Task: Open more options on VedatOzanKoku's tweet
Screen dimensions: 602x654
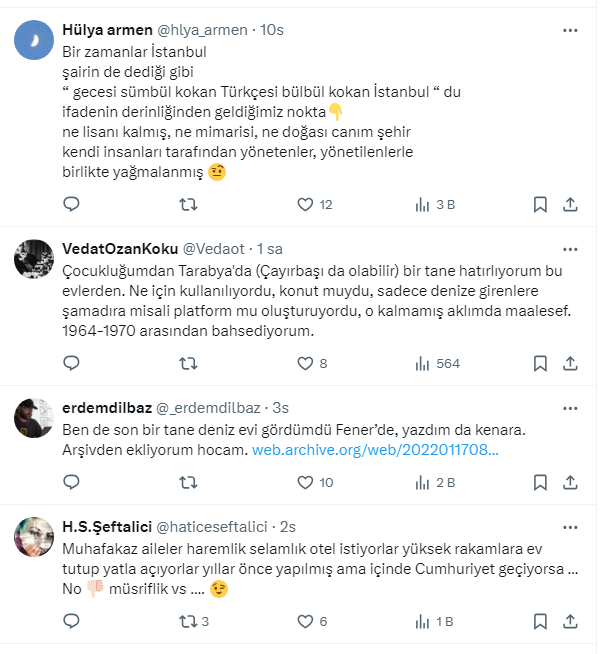Action: click(570, 247)
